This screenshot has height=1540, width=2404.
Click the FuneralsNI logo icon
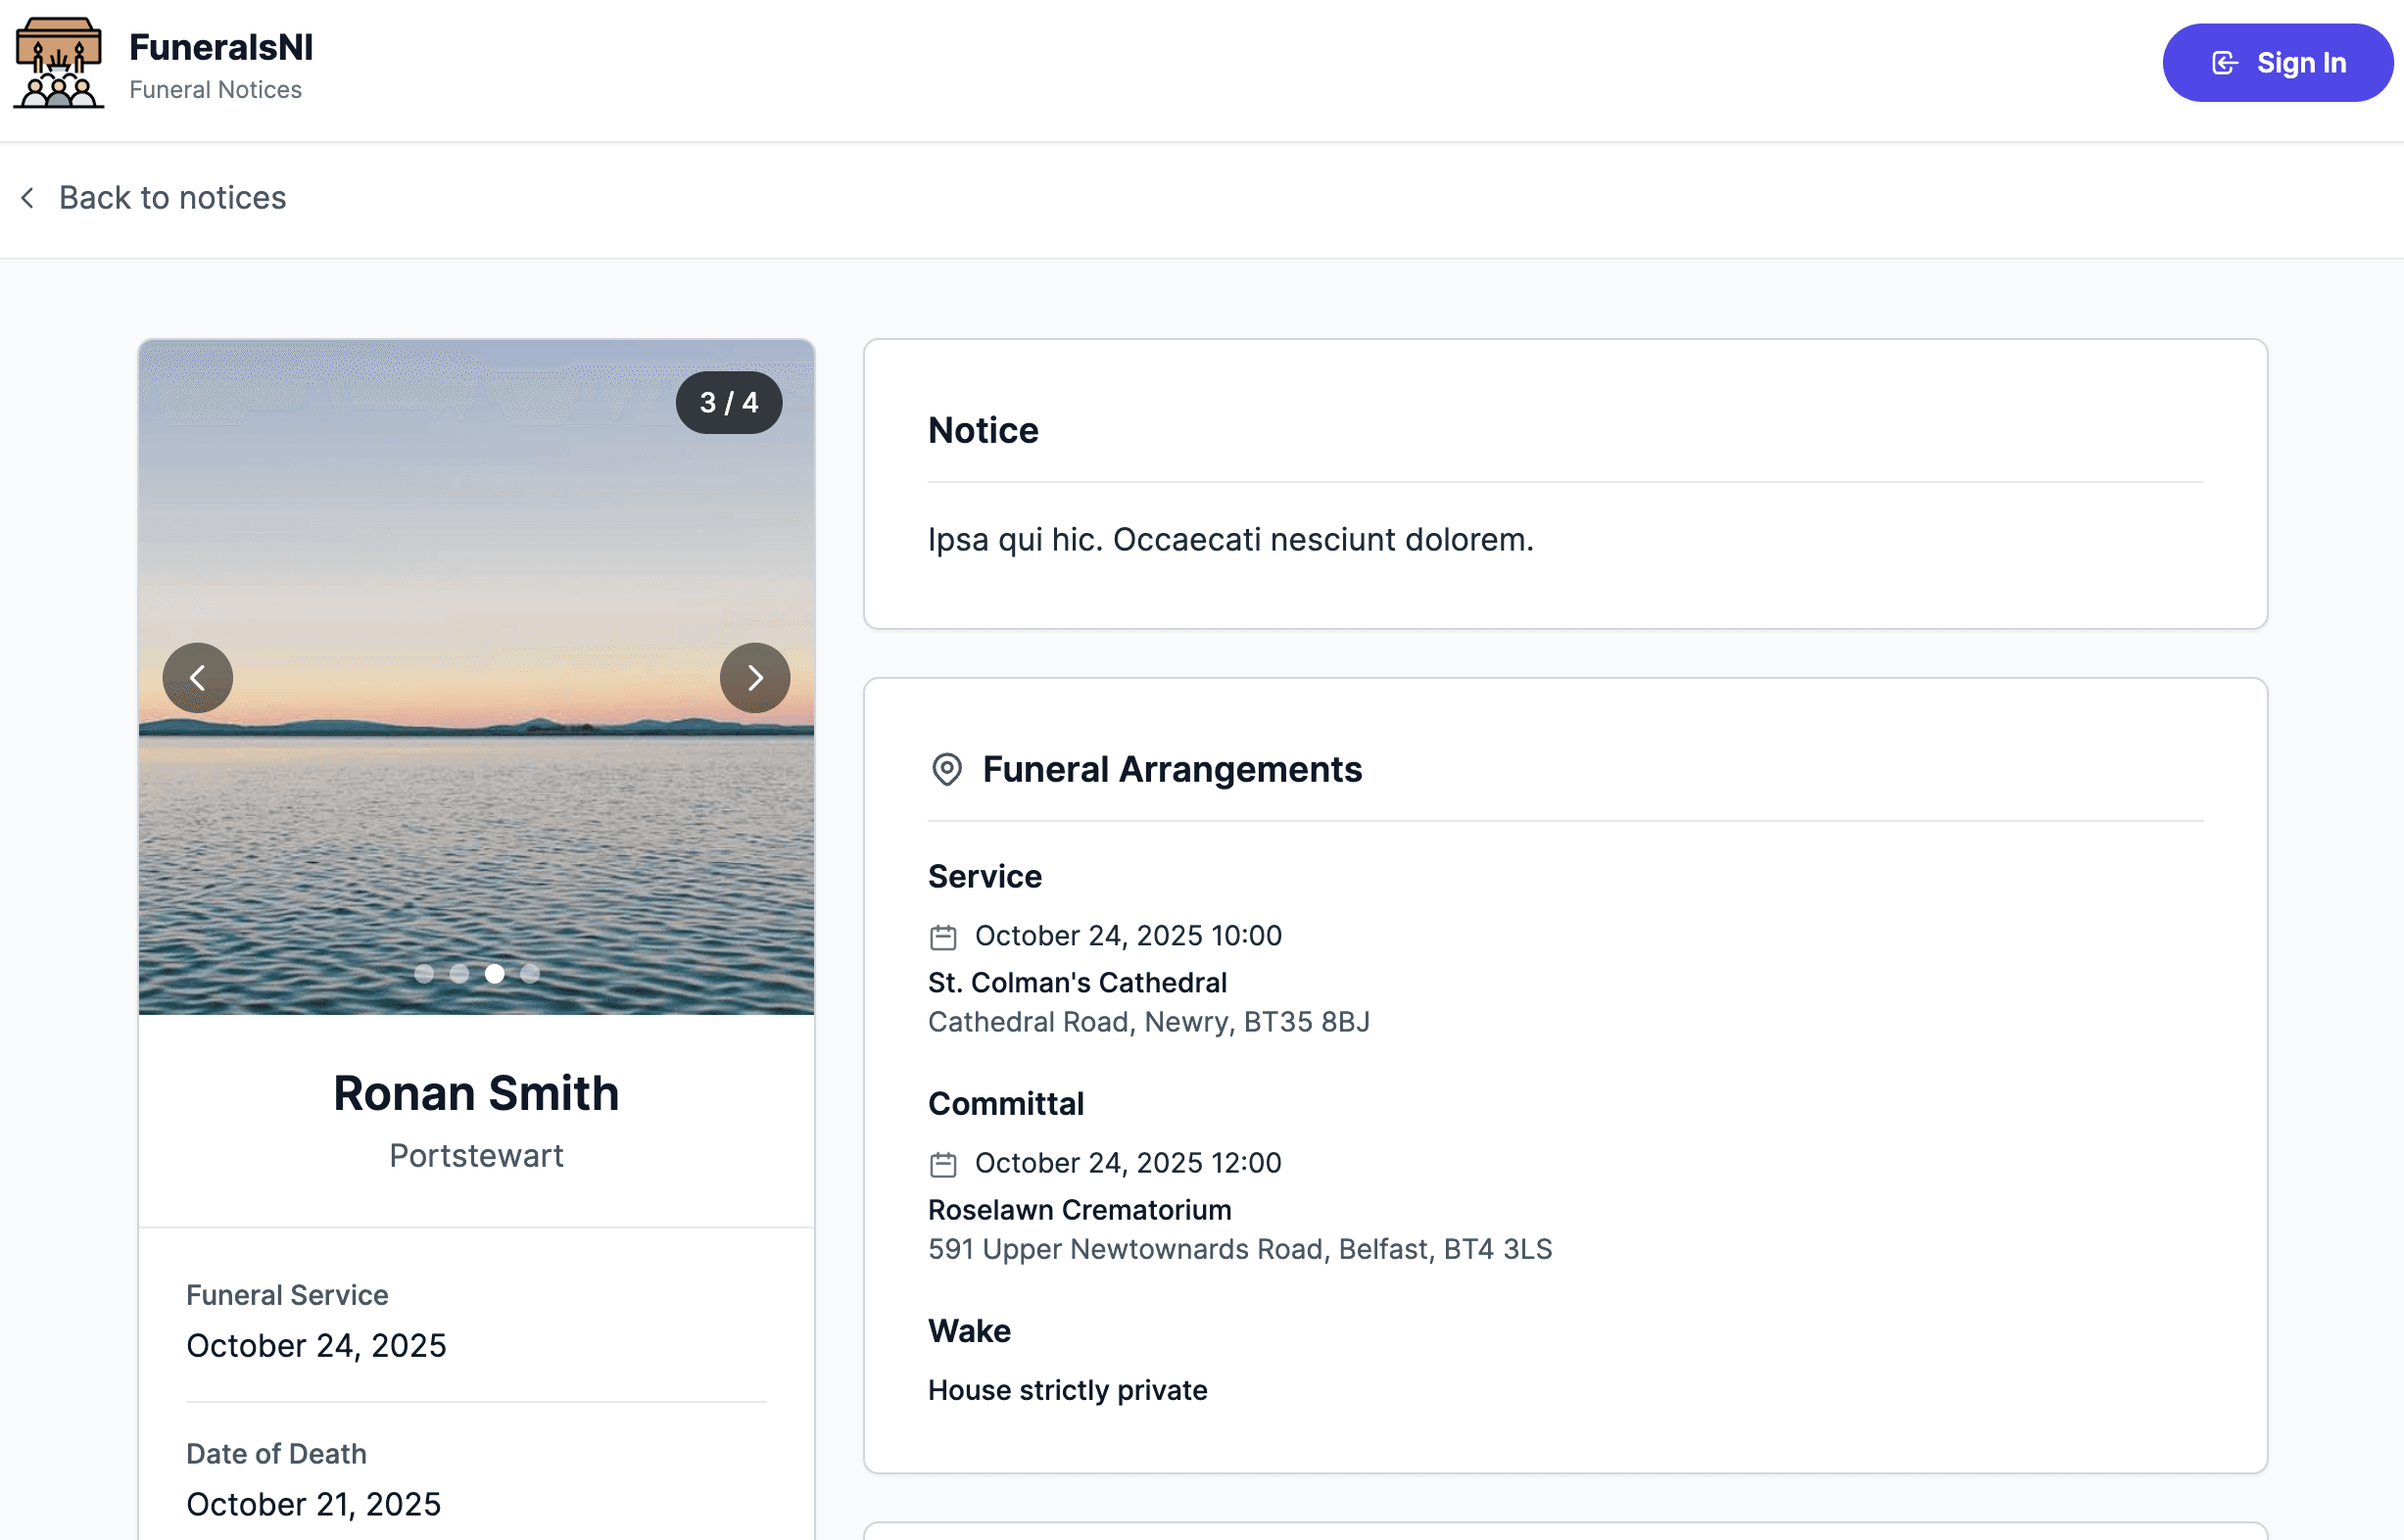[x=58, y=62]
